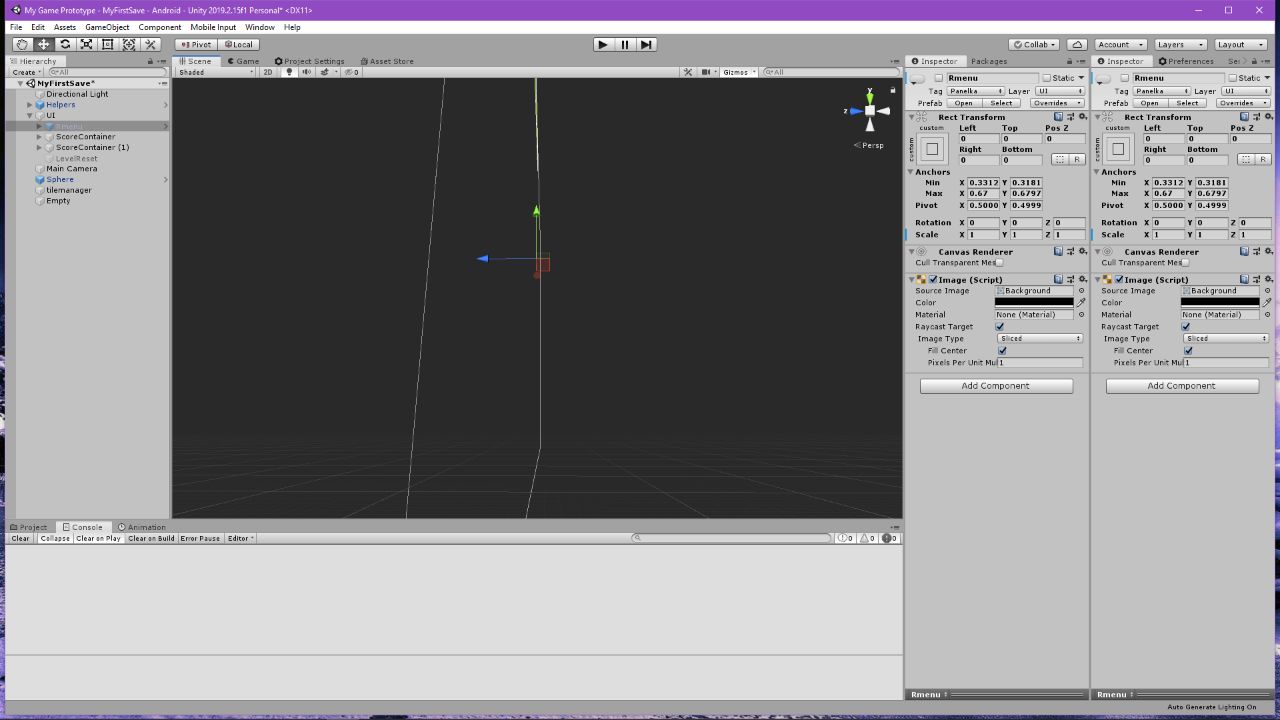Open the Layout dropdown

pyautogui.click(x=1242, y=44)
